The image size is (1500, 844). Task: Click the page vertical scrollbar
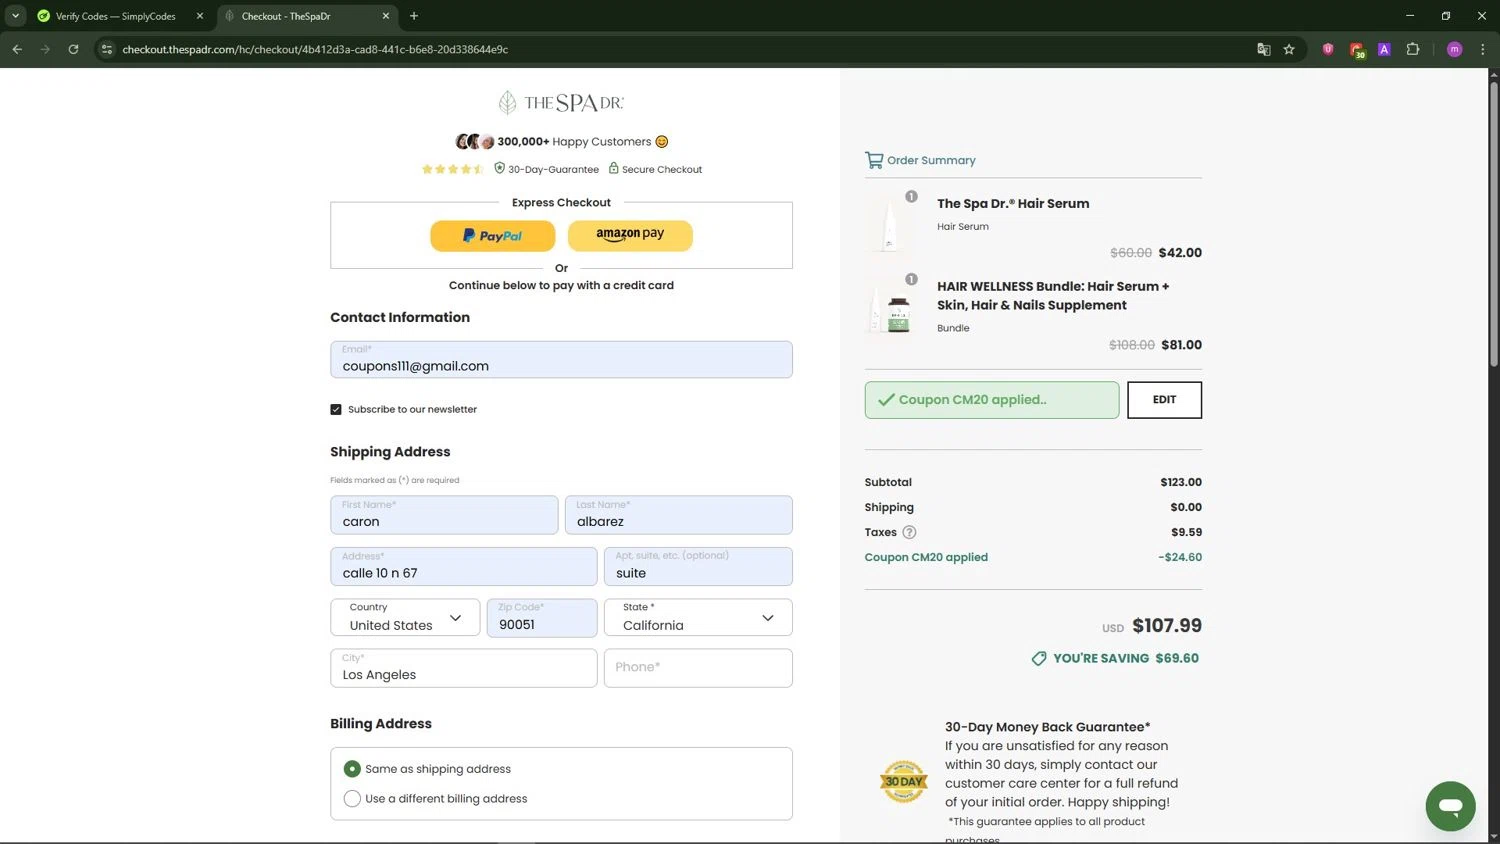tap(1494, 225)
